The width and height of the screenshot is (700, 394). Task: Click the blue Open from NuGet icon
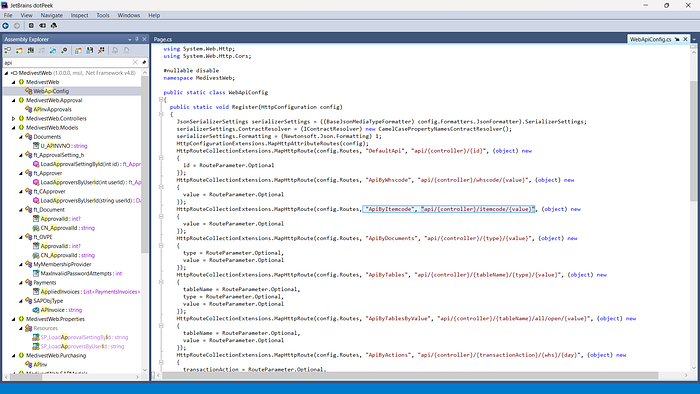tap(53, 50)
